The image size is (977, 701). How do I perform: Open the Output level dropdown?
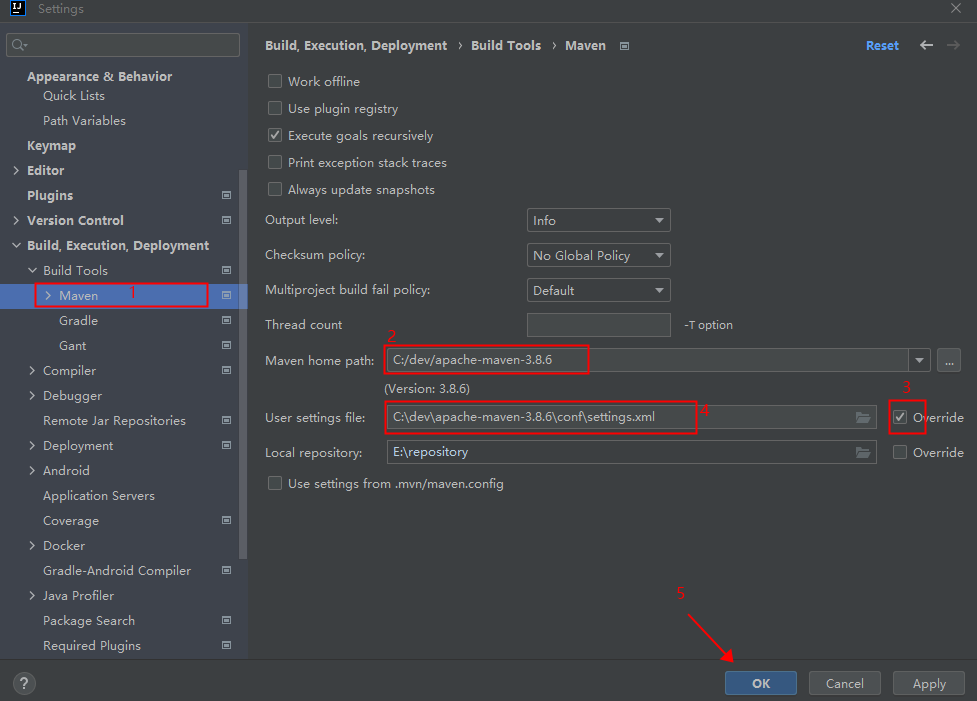pos(598,220)
